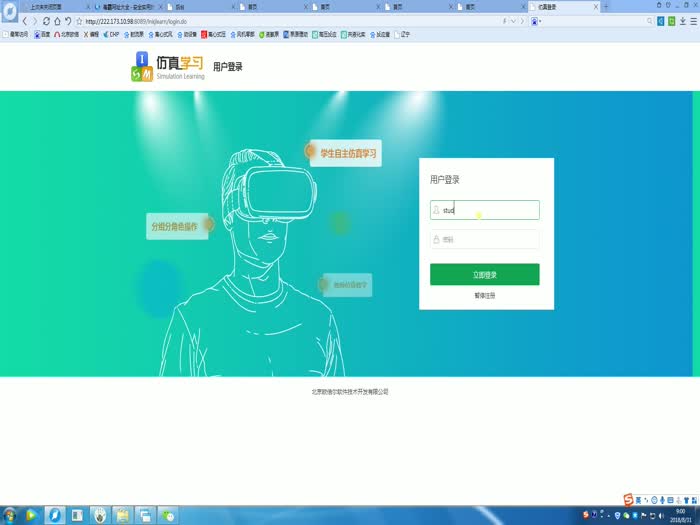700x525 pixels.
Task: Click the browser back arrow
Action: pos(23,21)
